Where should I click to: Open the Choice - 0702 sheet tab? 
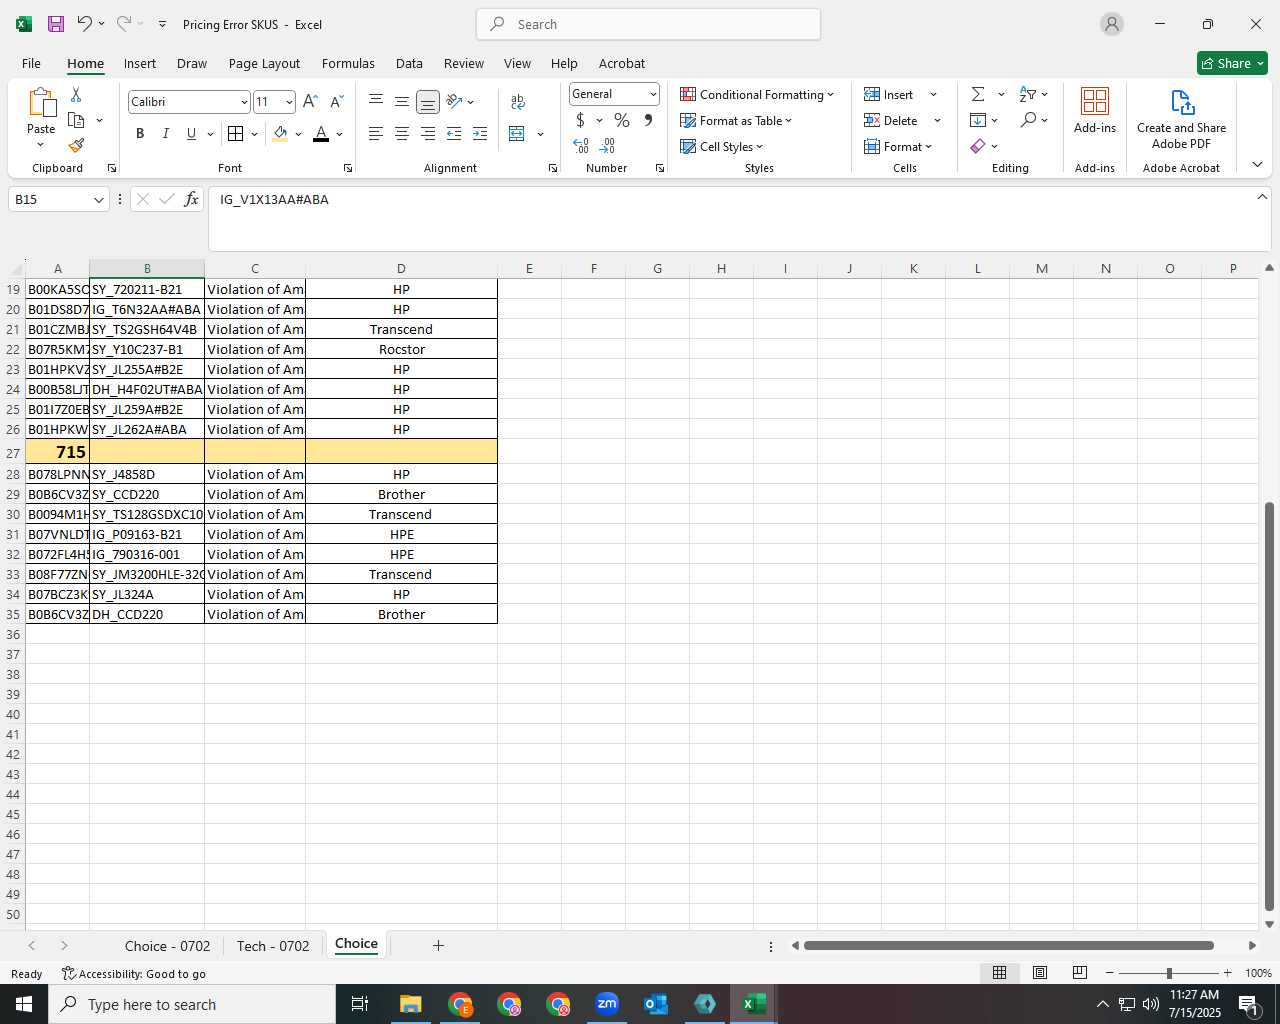(x=167, y=946)
